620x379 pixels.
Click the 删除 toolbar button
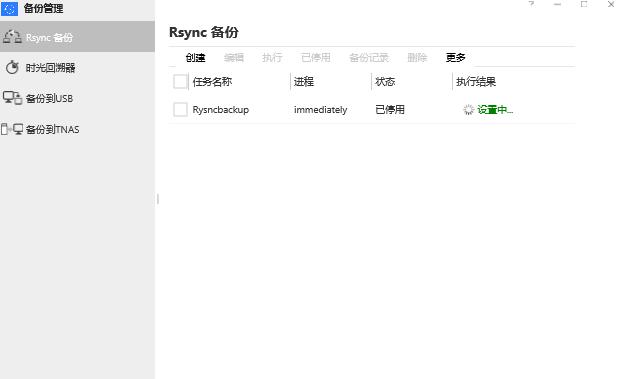coord(417,58)
